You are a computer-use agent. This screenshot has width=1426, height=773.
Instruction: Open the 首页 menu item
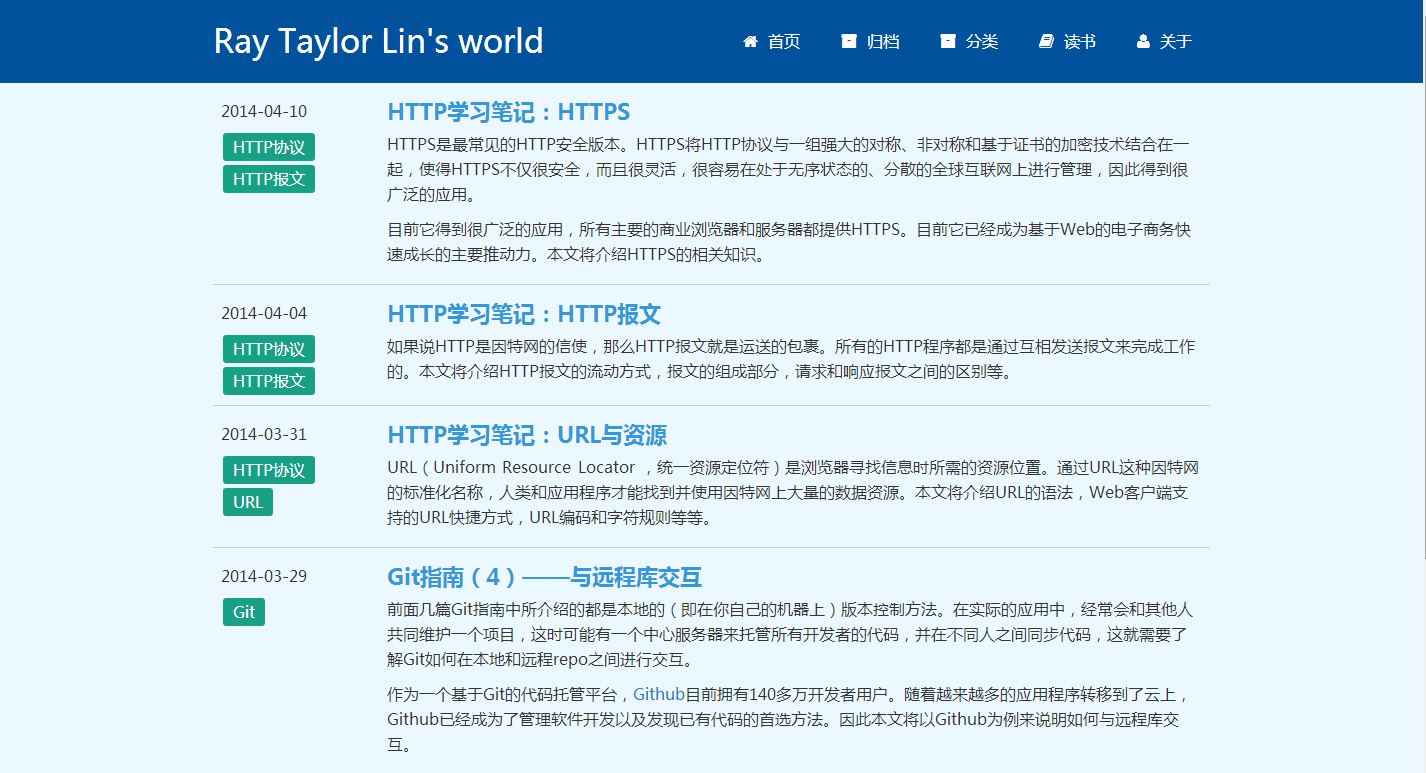tap(783, 41)
